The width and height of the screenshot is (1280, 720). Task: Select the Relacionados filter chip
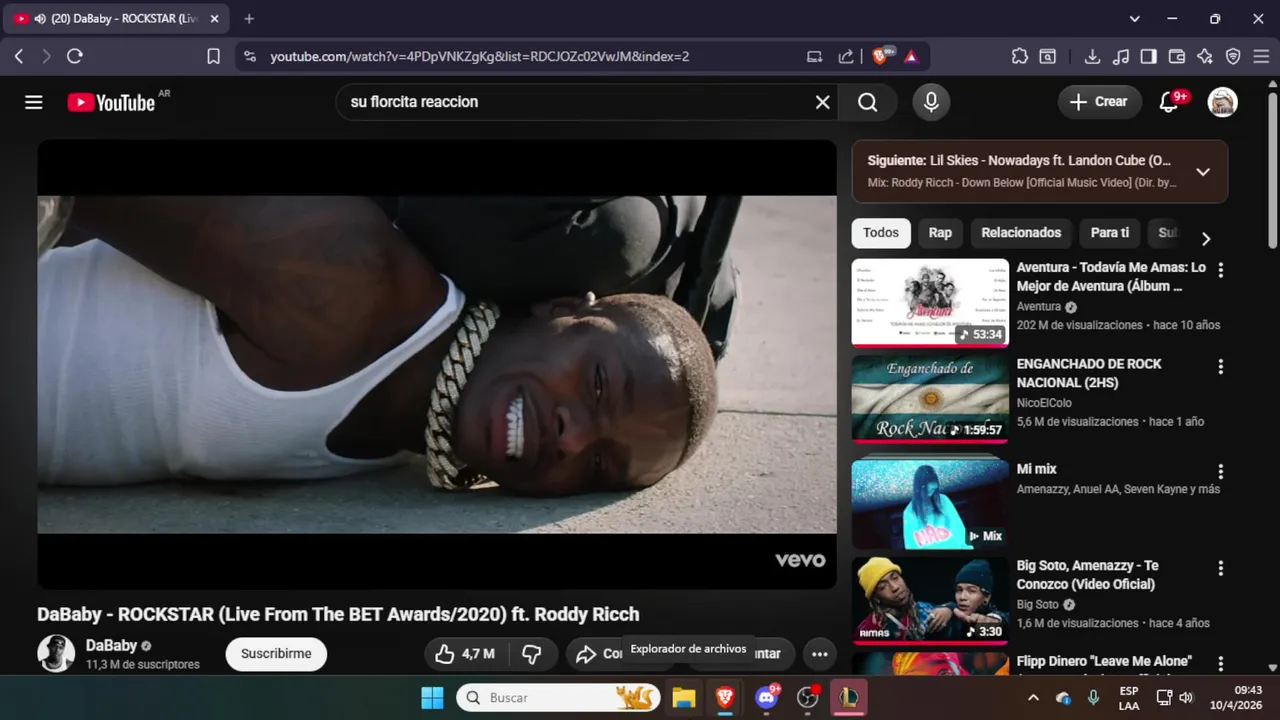coord(1021,233)
